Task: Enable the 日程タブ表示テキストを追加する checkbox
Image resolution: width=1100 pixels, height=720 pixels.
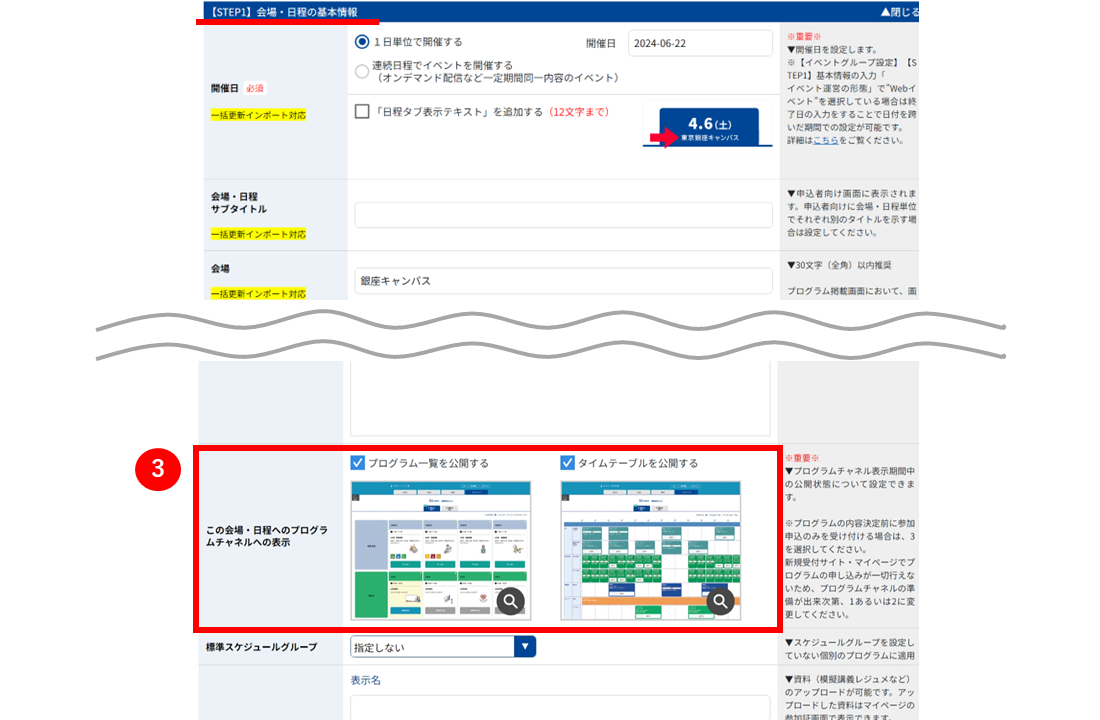Action: 362,112
